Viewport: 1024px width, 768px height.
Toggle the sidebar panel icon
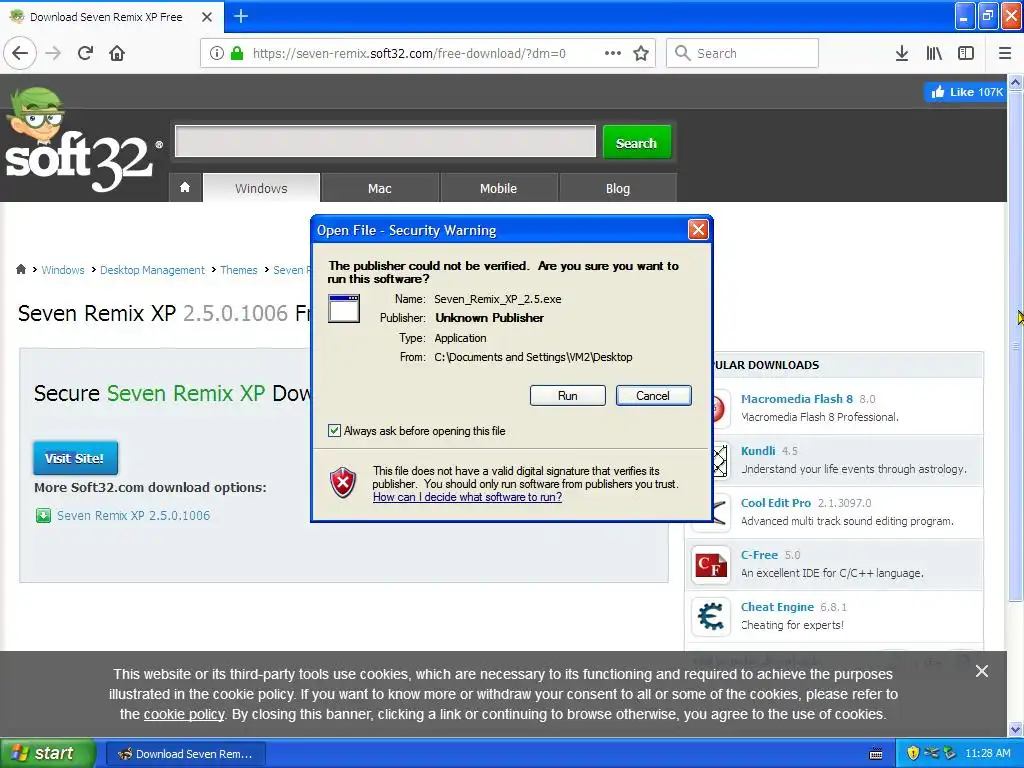[x=966, y=53]
